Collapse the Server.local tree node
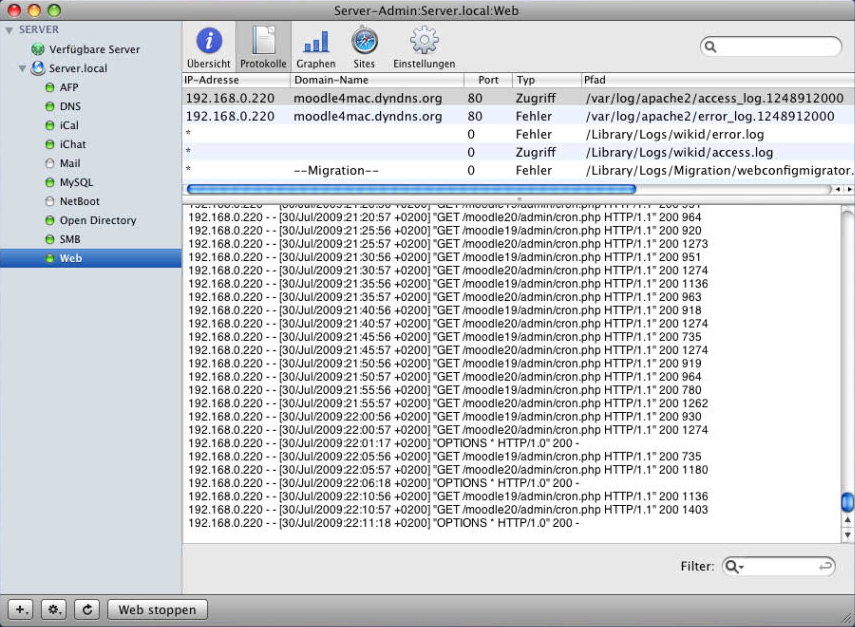Image resolution: width=855 pixels, height=627 pixels. coord(22,69)
